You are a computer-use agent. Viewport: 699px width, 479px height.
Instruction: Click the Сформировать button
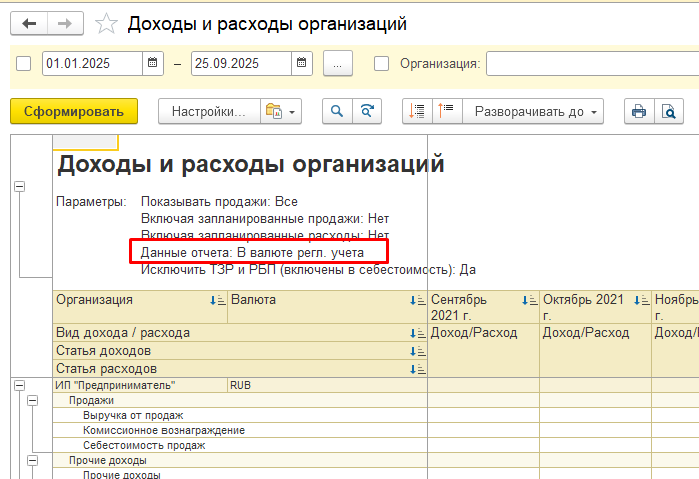coord(73,112)
